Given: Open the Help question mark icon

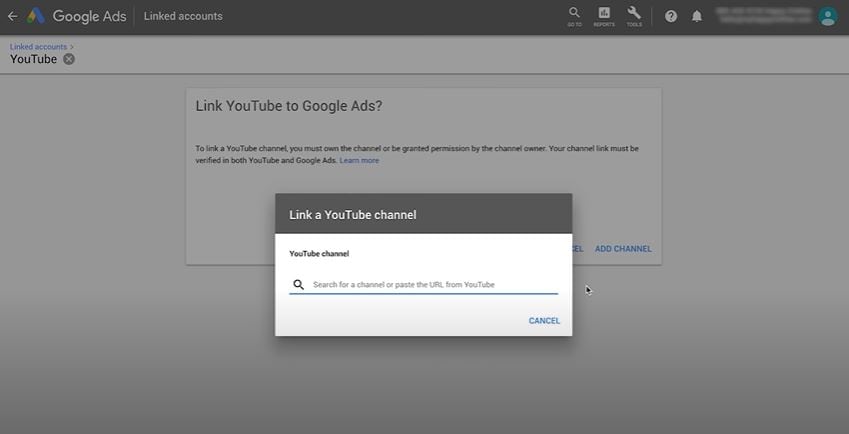Looking at the screenshot, I should pyautogui.click(x=671, y=16).
